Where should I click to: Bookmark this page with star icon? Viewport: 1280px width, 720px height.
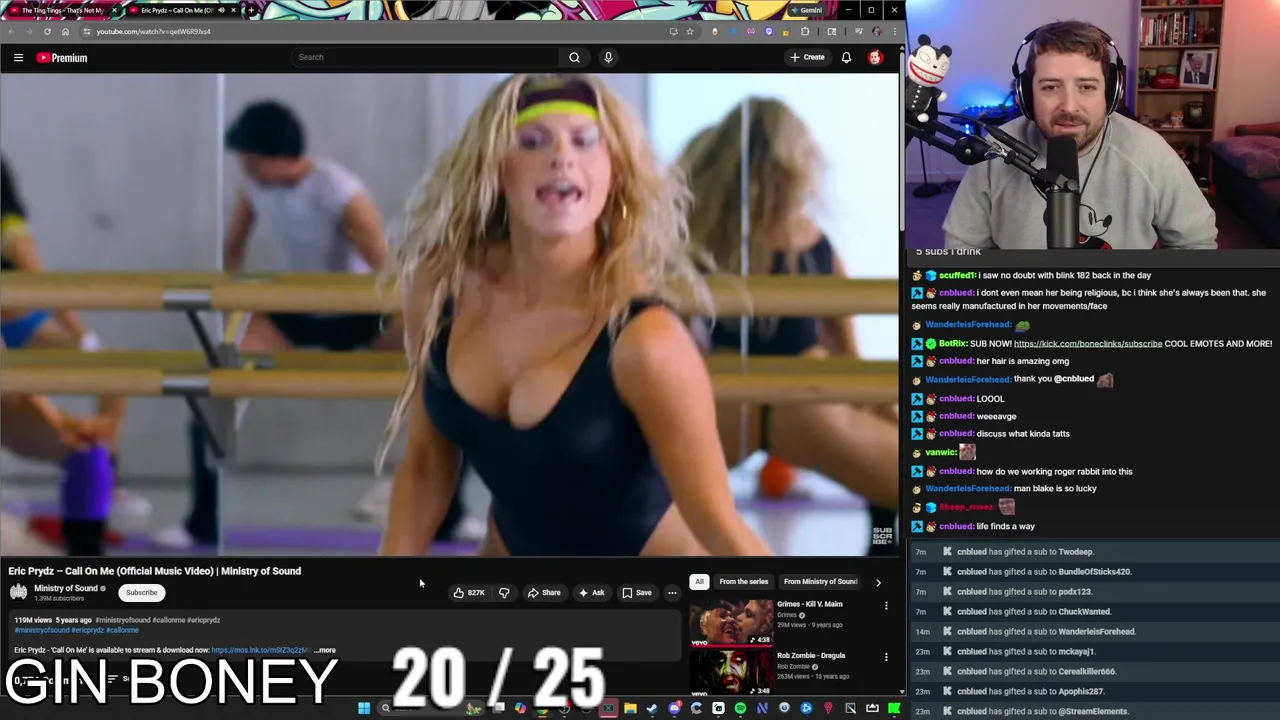click(x=689, y=31)
